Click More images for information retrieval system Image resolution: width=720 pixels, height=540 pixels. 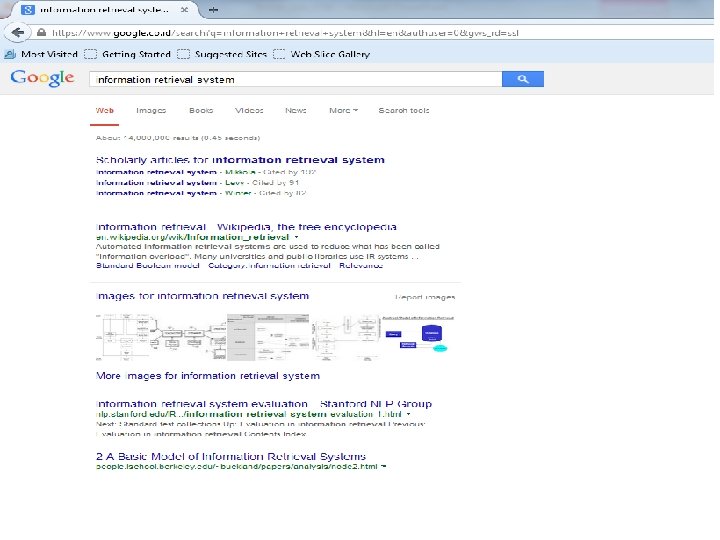click(x=208, y=376)
